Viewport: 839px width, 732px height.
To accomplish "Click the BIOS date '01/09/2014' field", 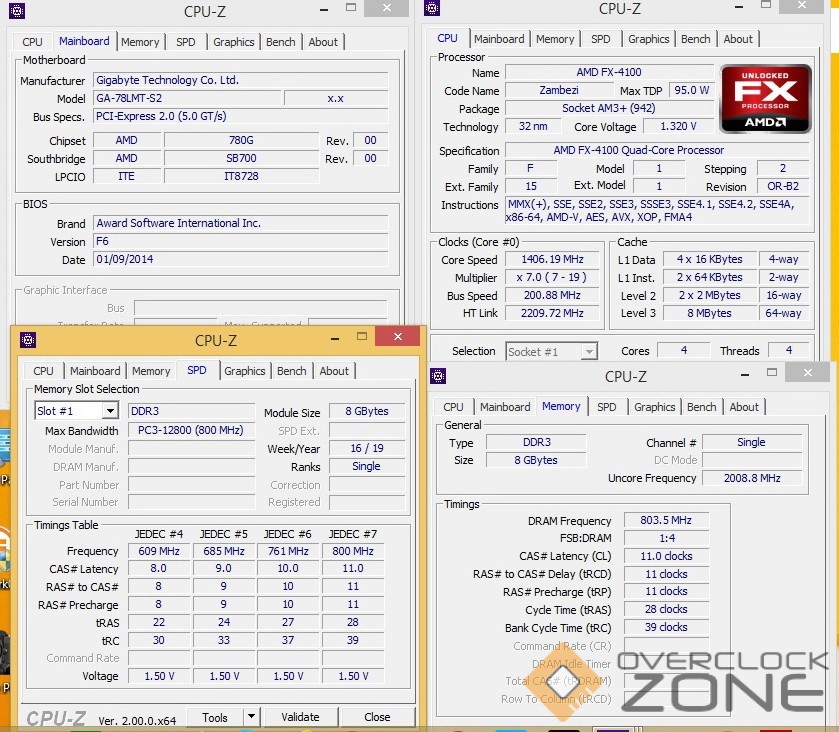I will [240, 259].
